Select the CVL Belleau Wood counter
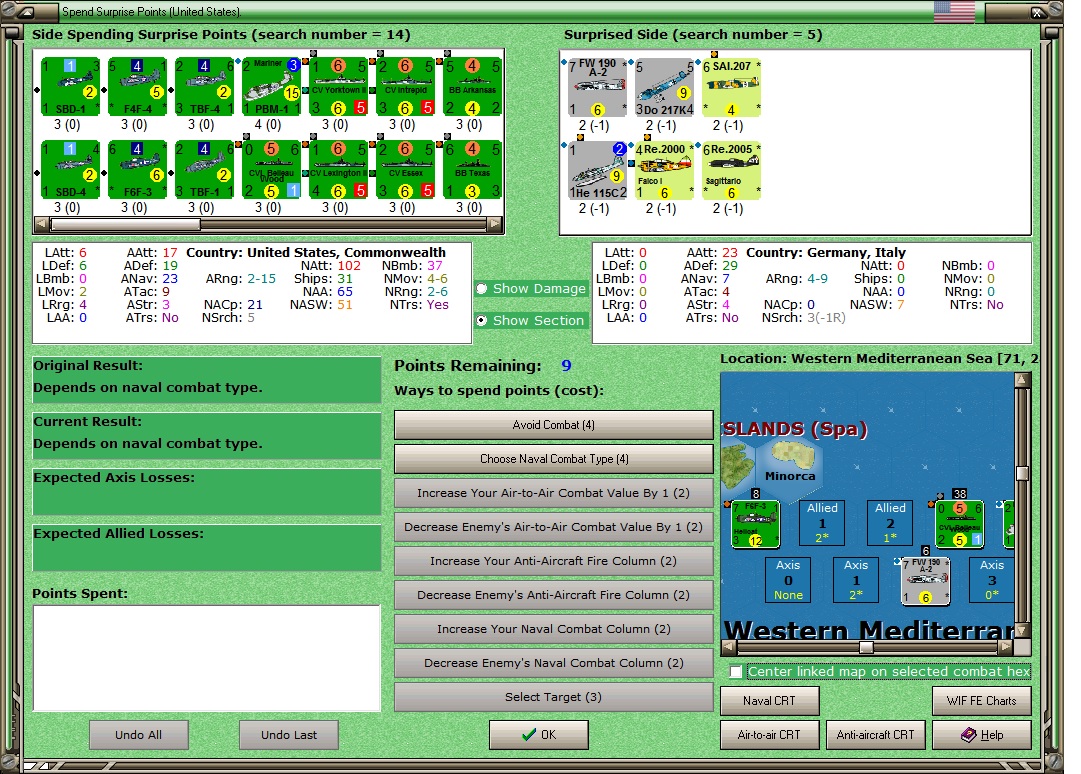Image resolution: width=1081 pixels, height=774 pixels. (271, 170)
